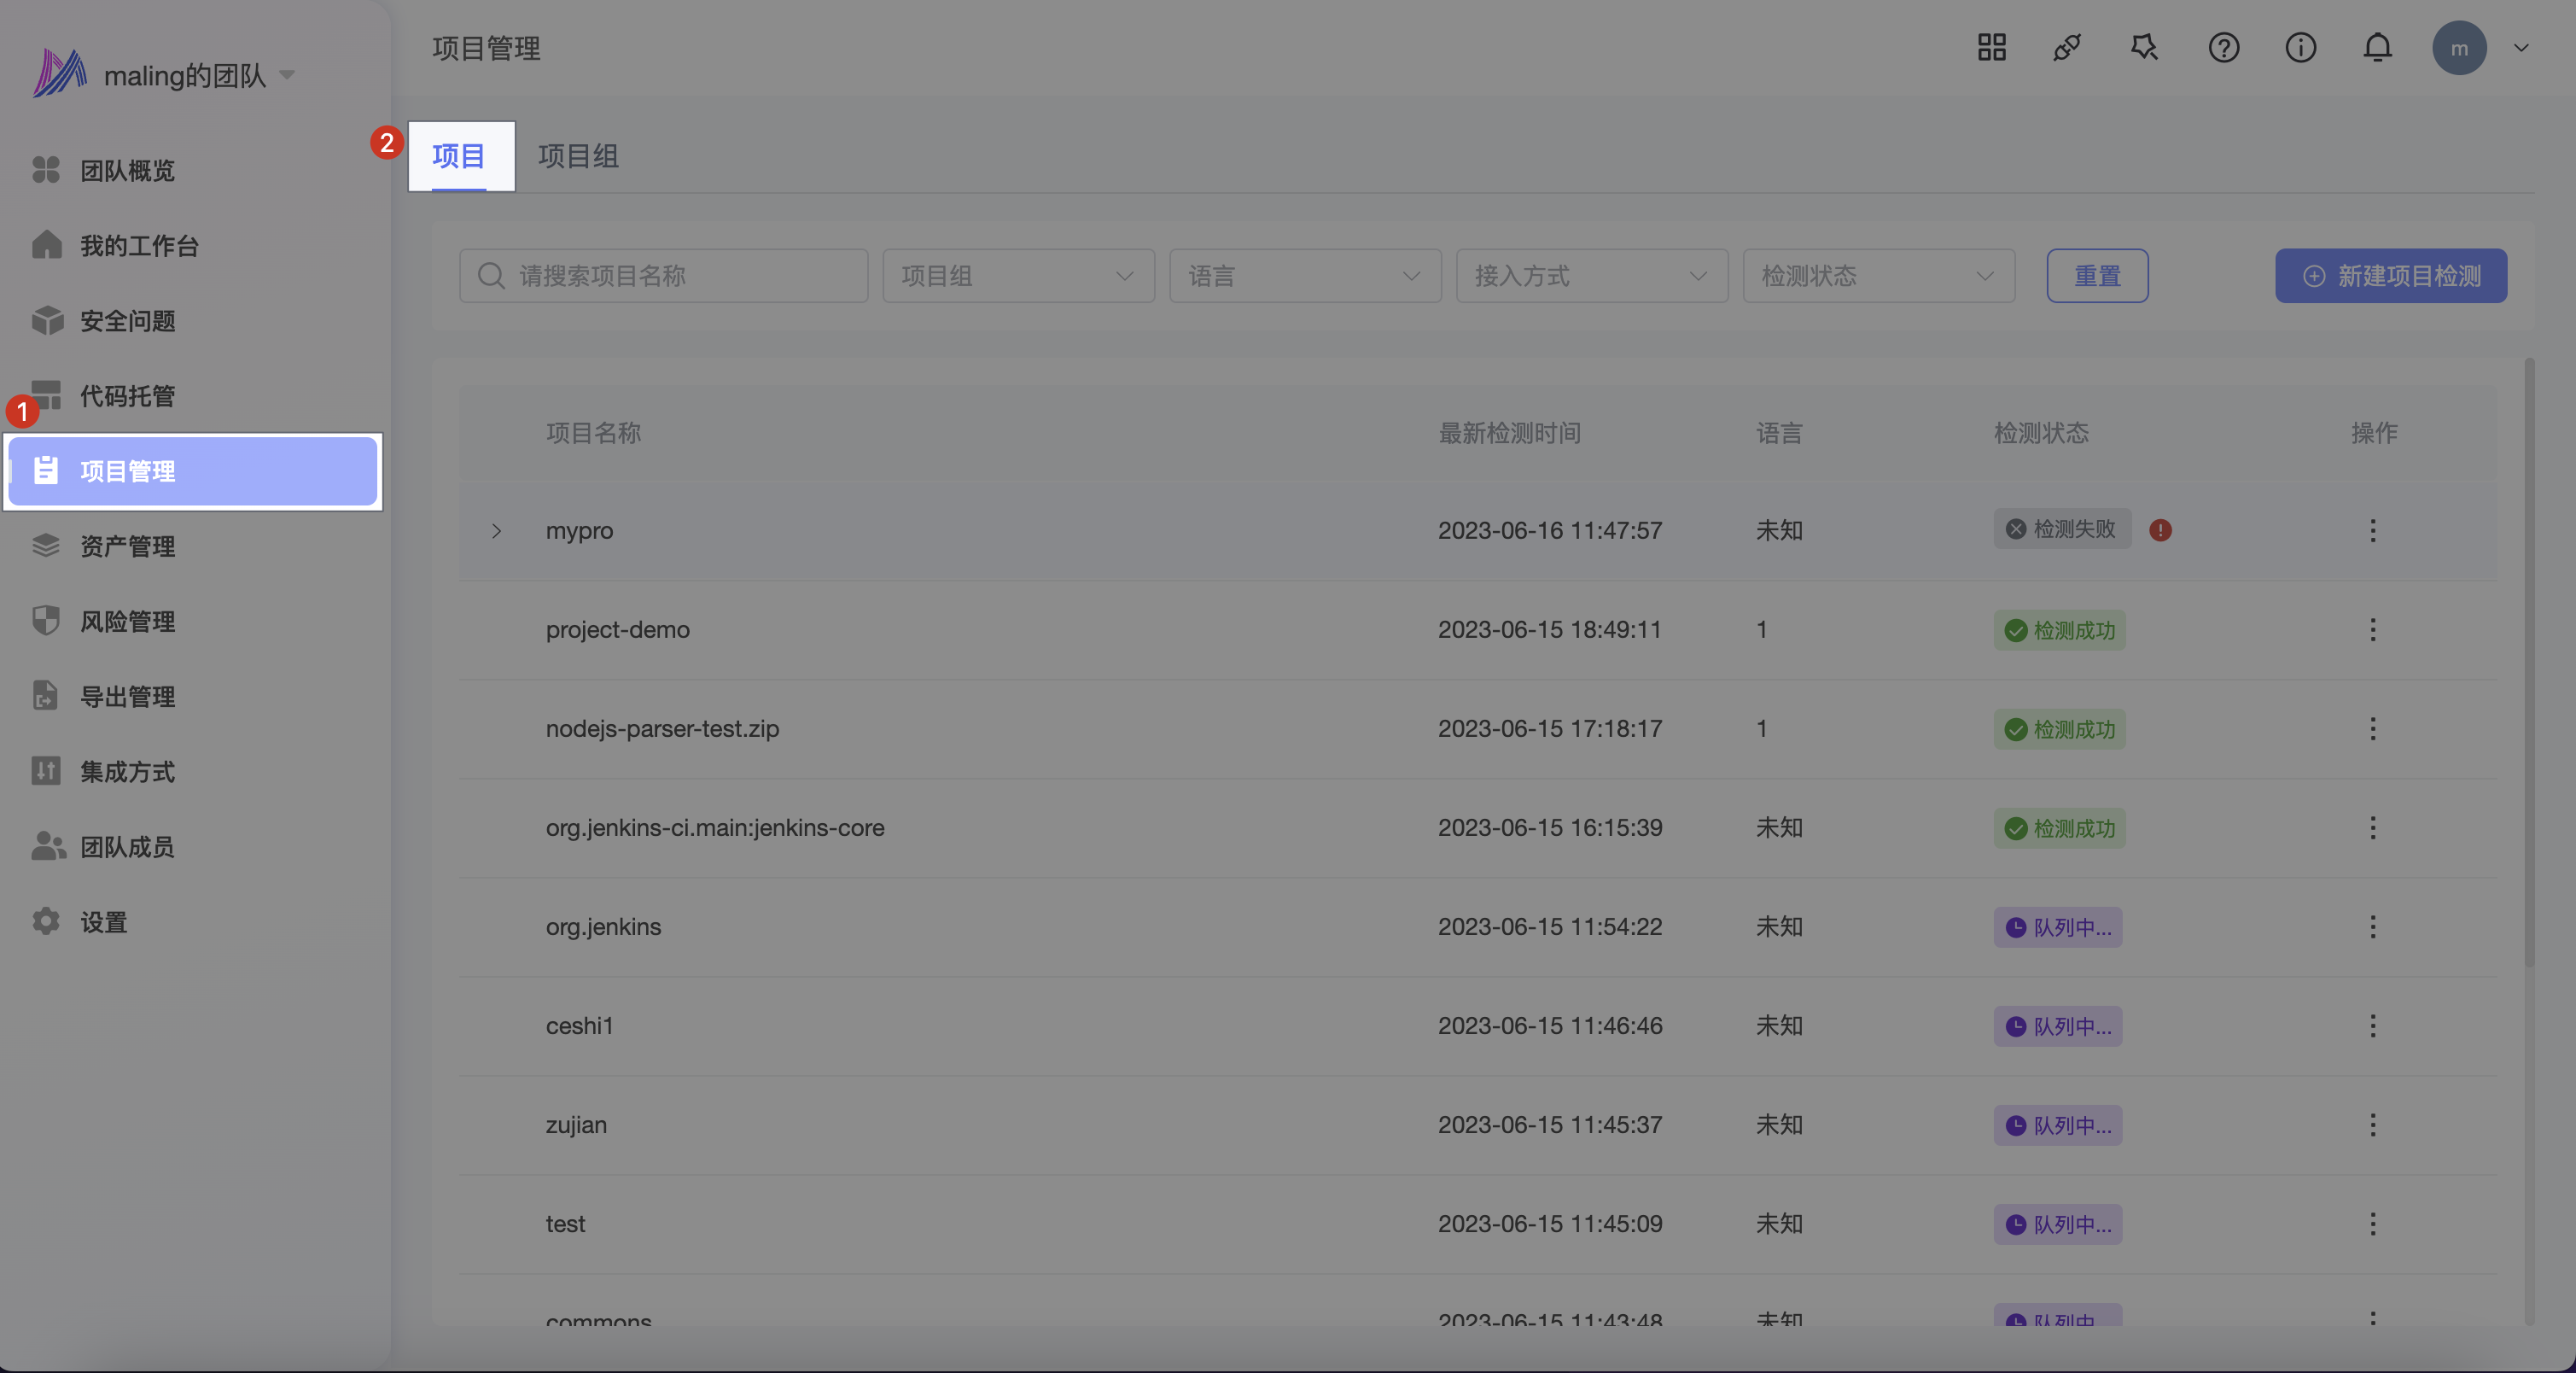Click the grid apps icon in header
The height and width of the screenshot is (1373, 2576).
click(1991, 48)
